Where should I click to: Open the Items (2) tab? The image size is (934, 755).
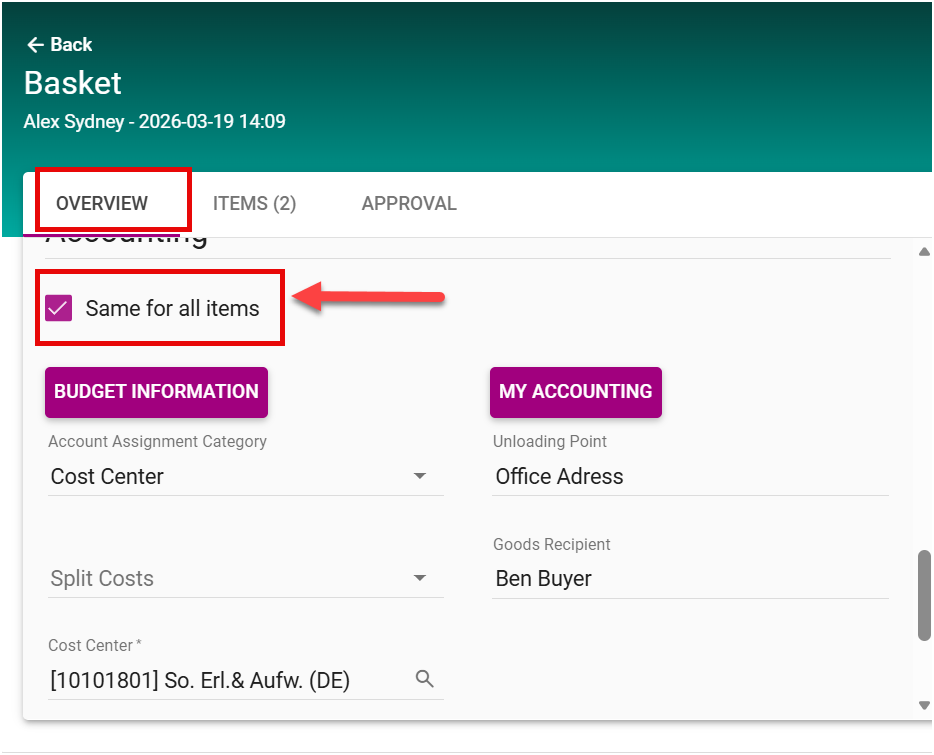(x=254, y=203)
